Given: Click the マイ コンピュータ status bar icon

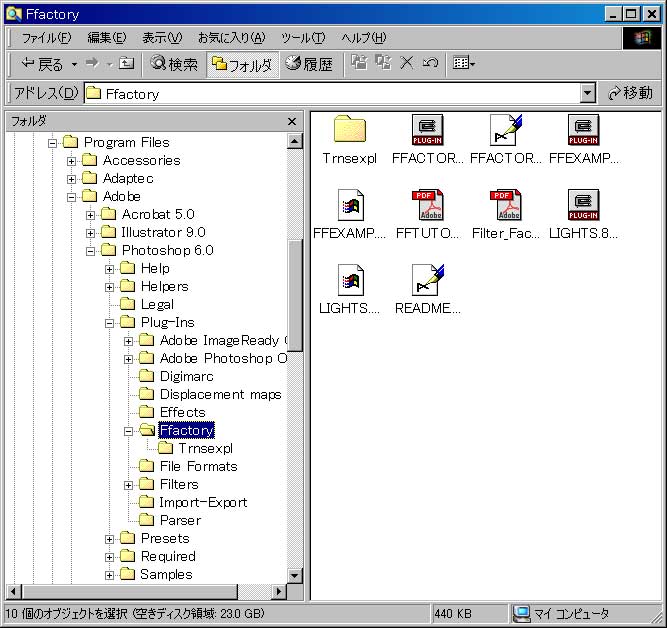Looking at the screenshot, I should (x=522, y=614).
